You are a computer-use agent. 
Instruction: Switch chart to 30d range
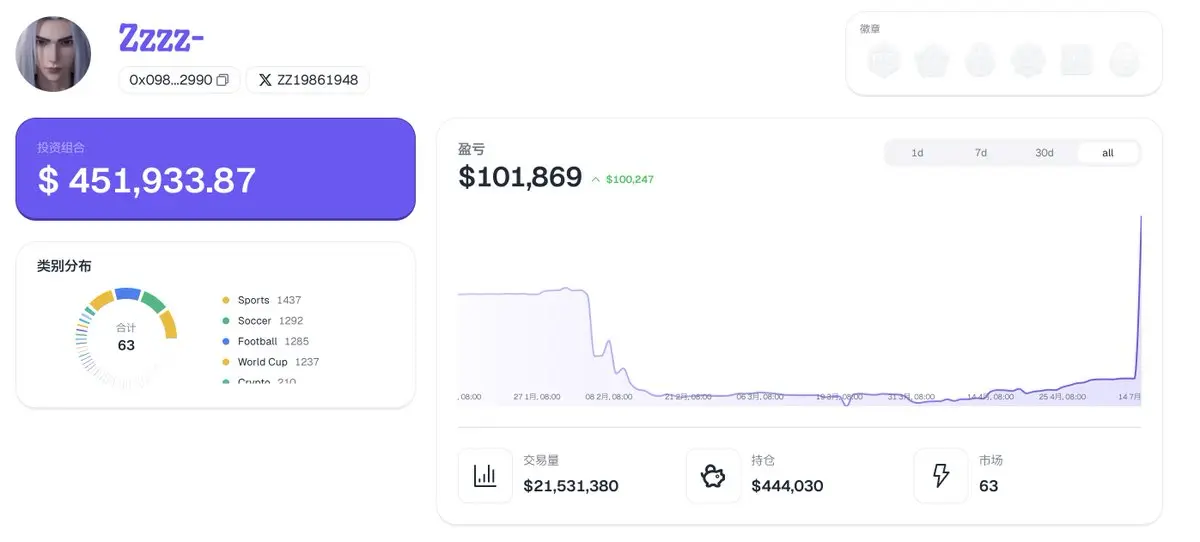pyautogui.click(x=1044, y=153)
